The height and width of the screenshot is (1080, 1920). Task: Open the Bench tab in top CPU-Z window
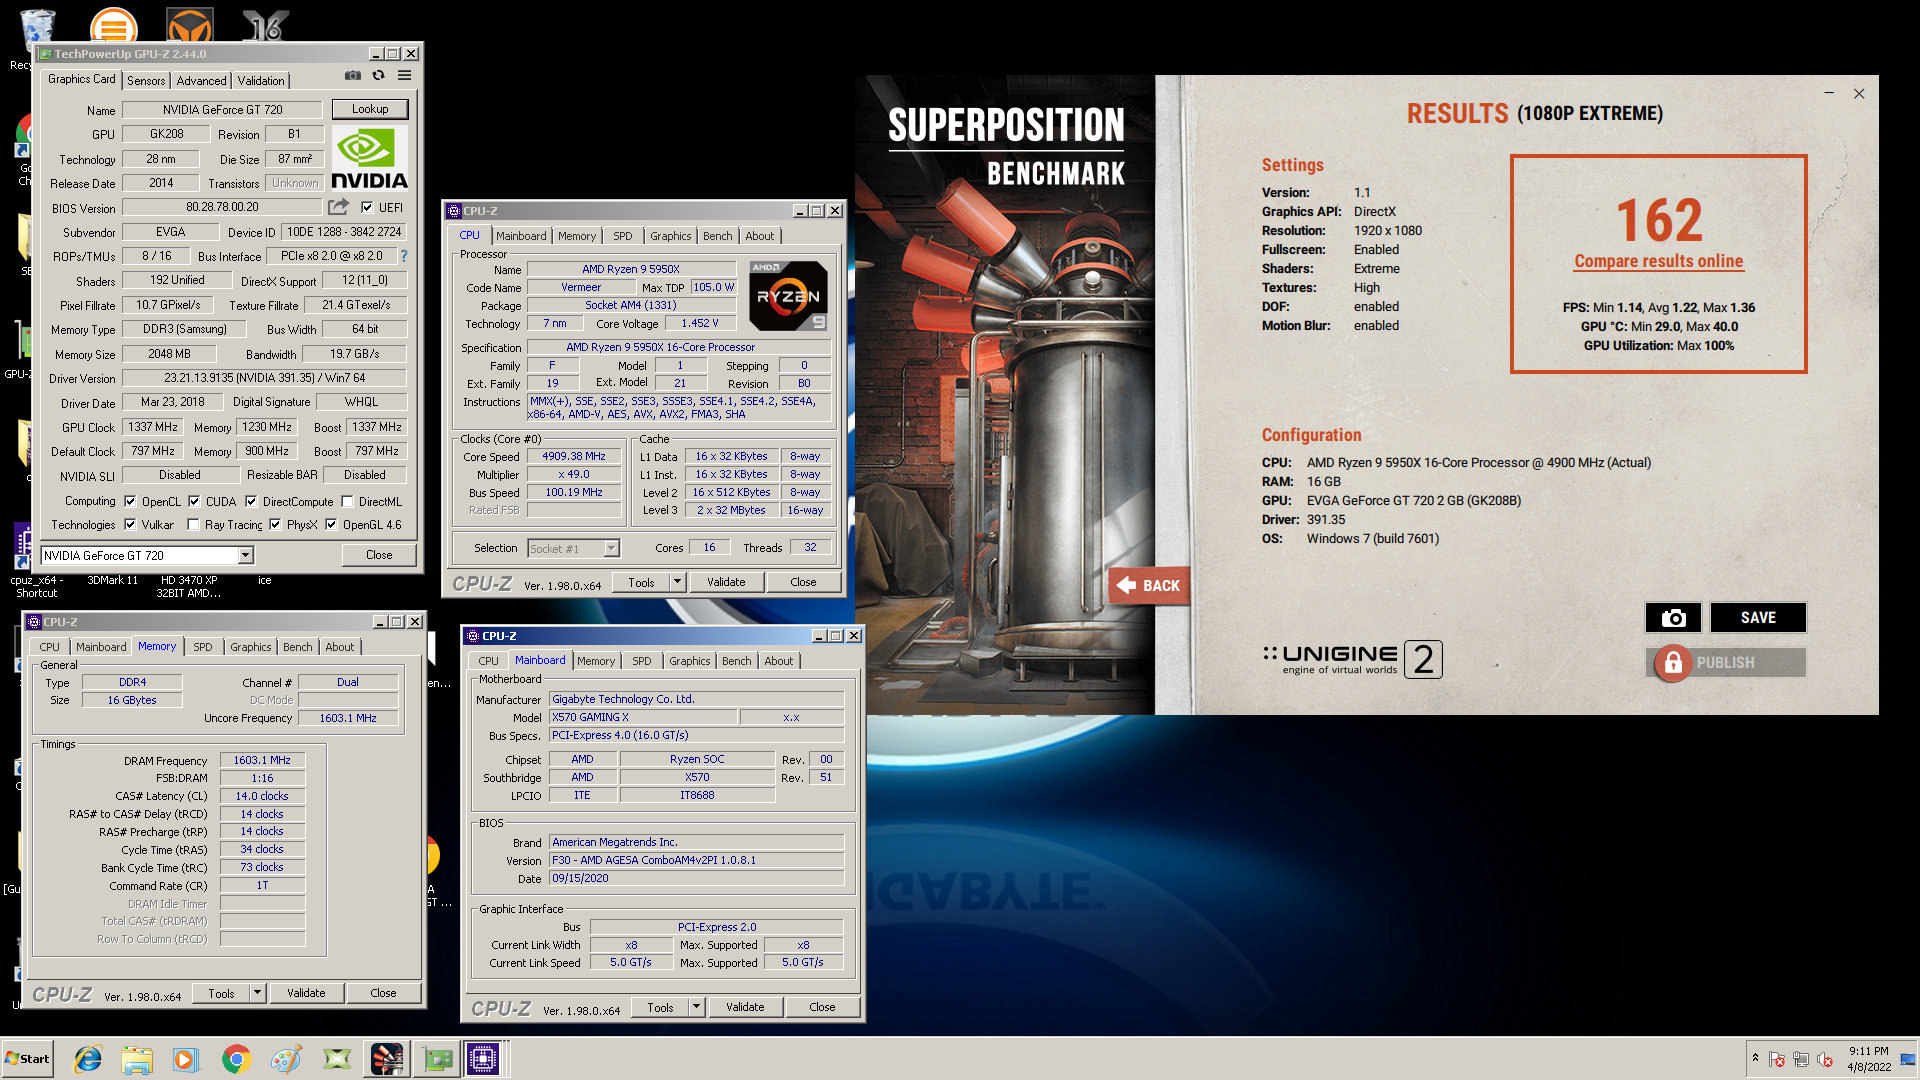[x=717, y=236]
